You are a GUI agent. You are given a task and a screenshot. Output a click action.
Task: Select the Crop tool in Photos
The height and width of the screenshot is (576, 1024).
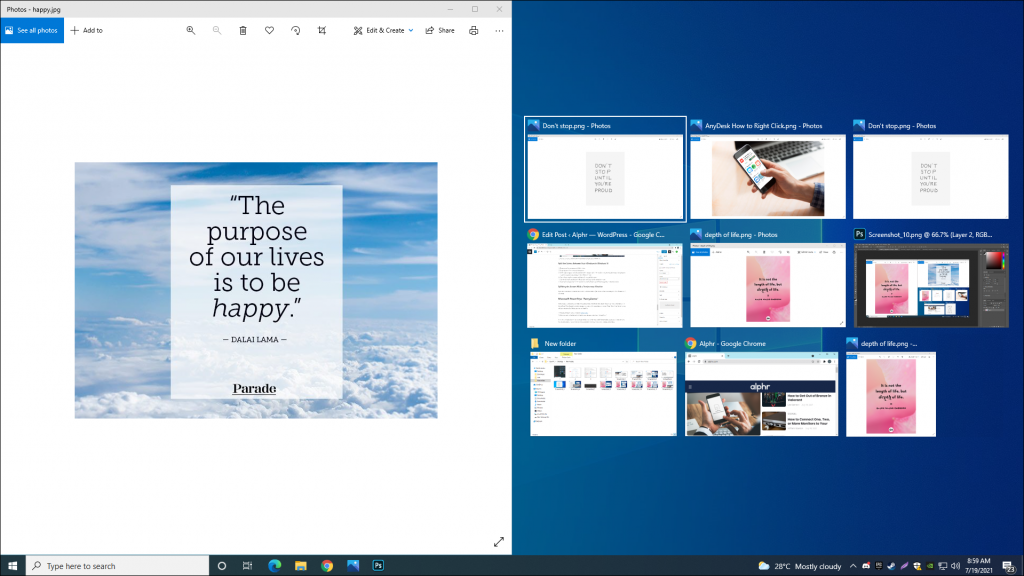coord(321,31)
